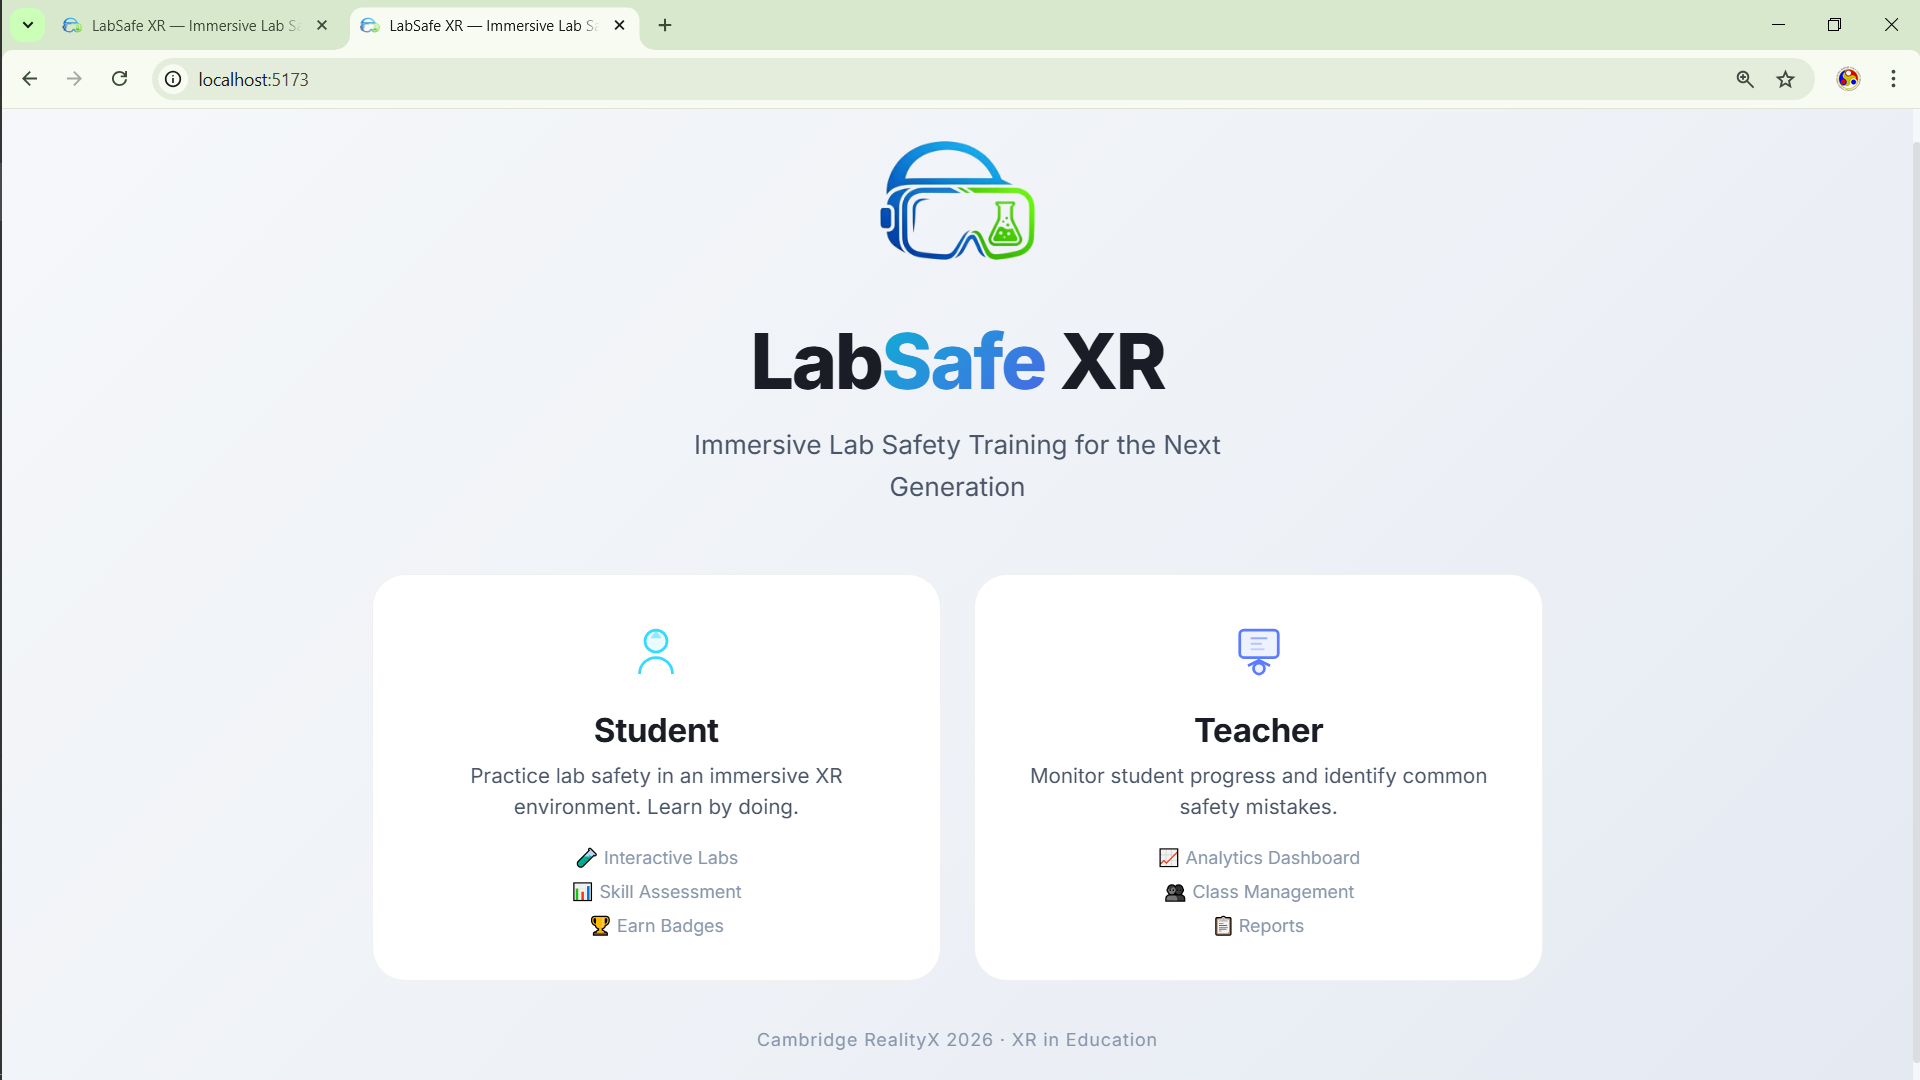Viewport: 1920px width, 1080px height.
Task: Open a new browser tab
Action: 665,26
